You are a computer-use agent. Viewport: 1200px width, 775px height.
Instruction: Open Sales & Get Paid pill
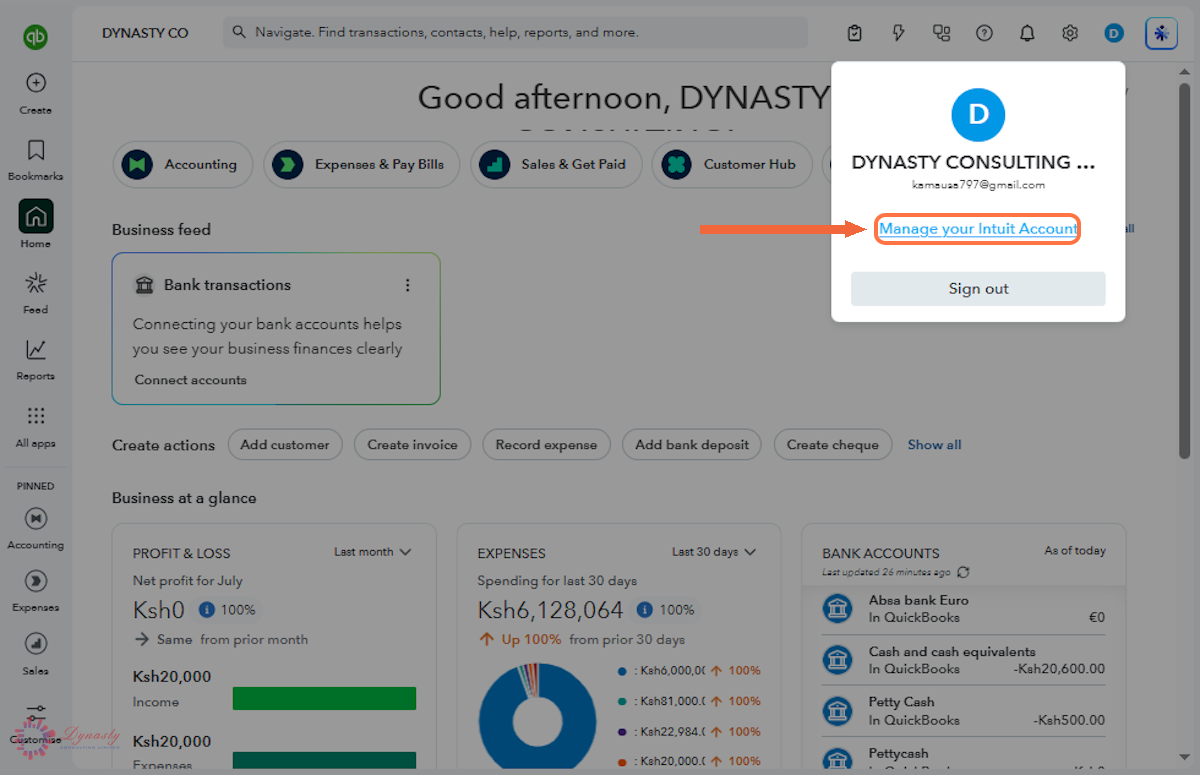point(555,164)
